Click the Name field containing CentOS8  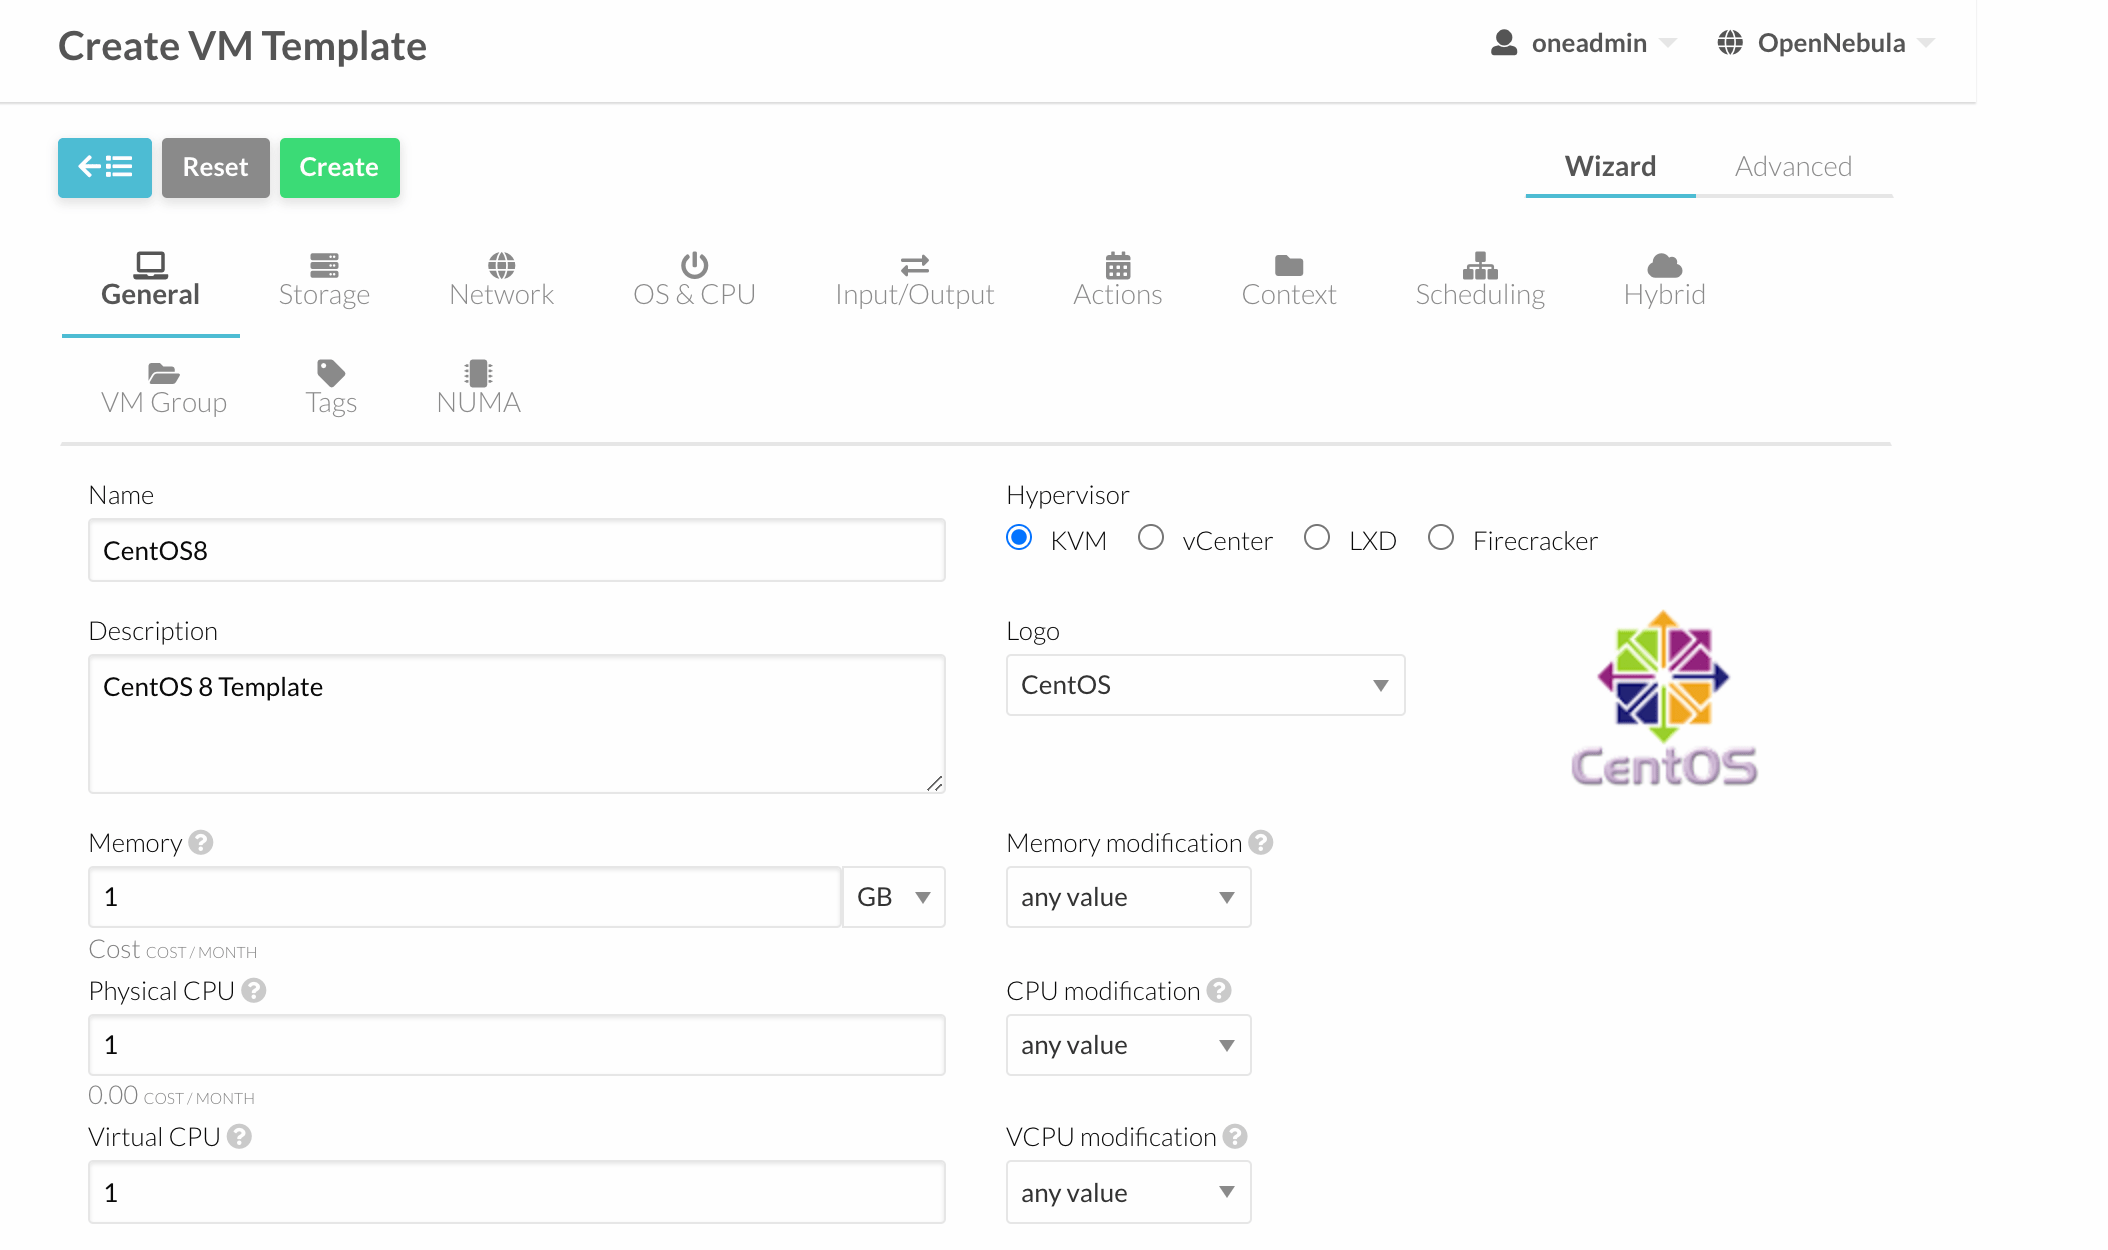pyautogui.click(x=517, y=550)
